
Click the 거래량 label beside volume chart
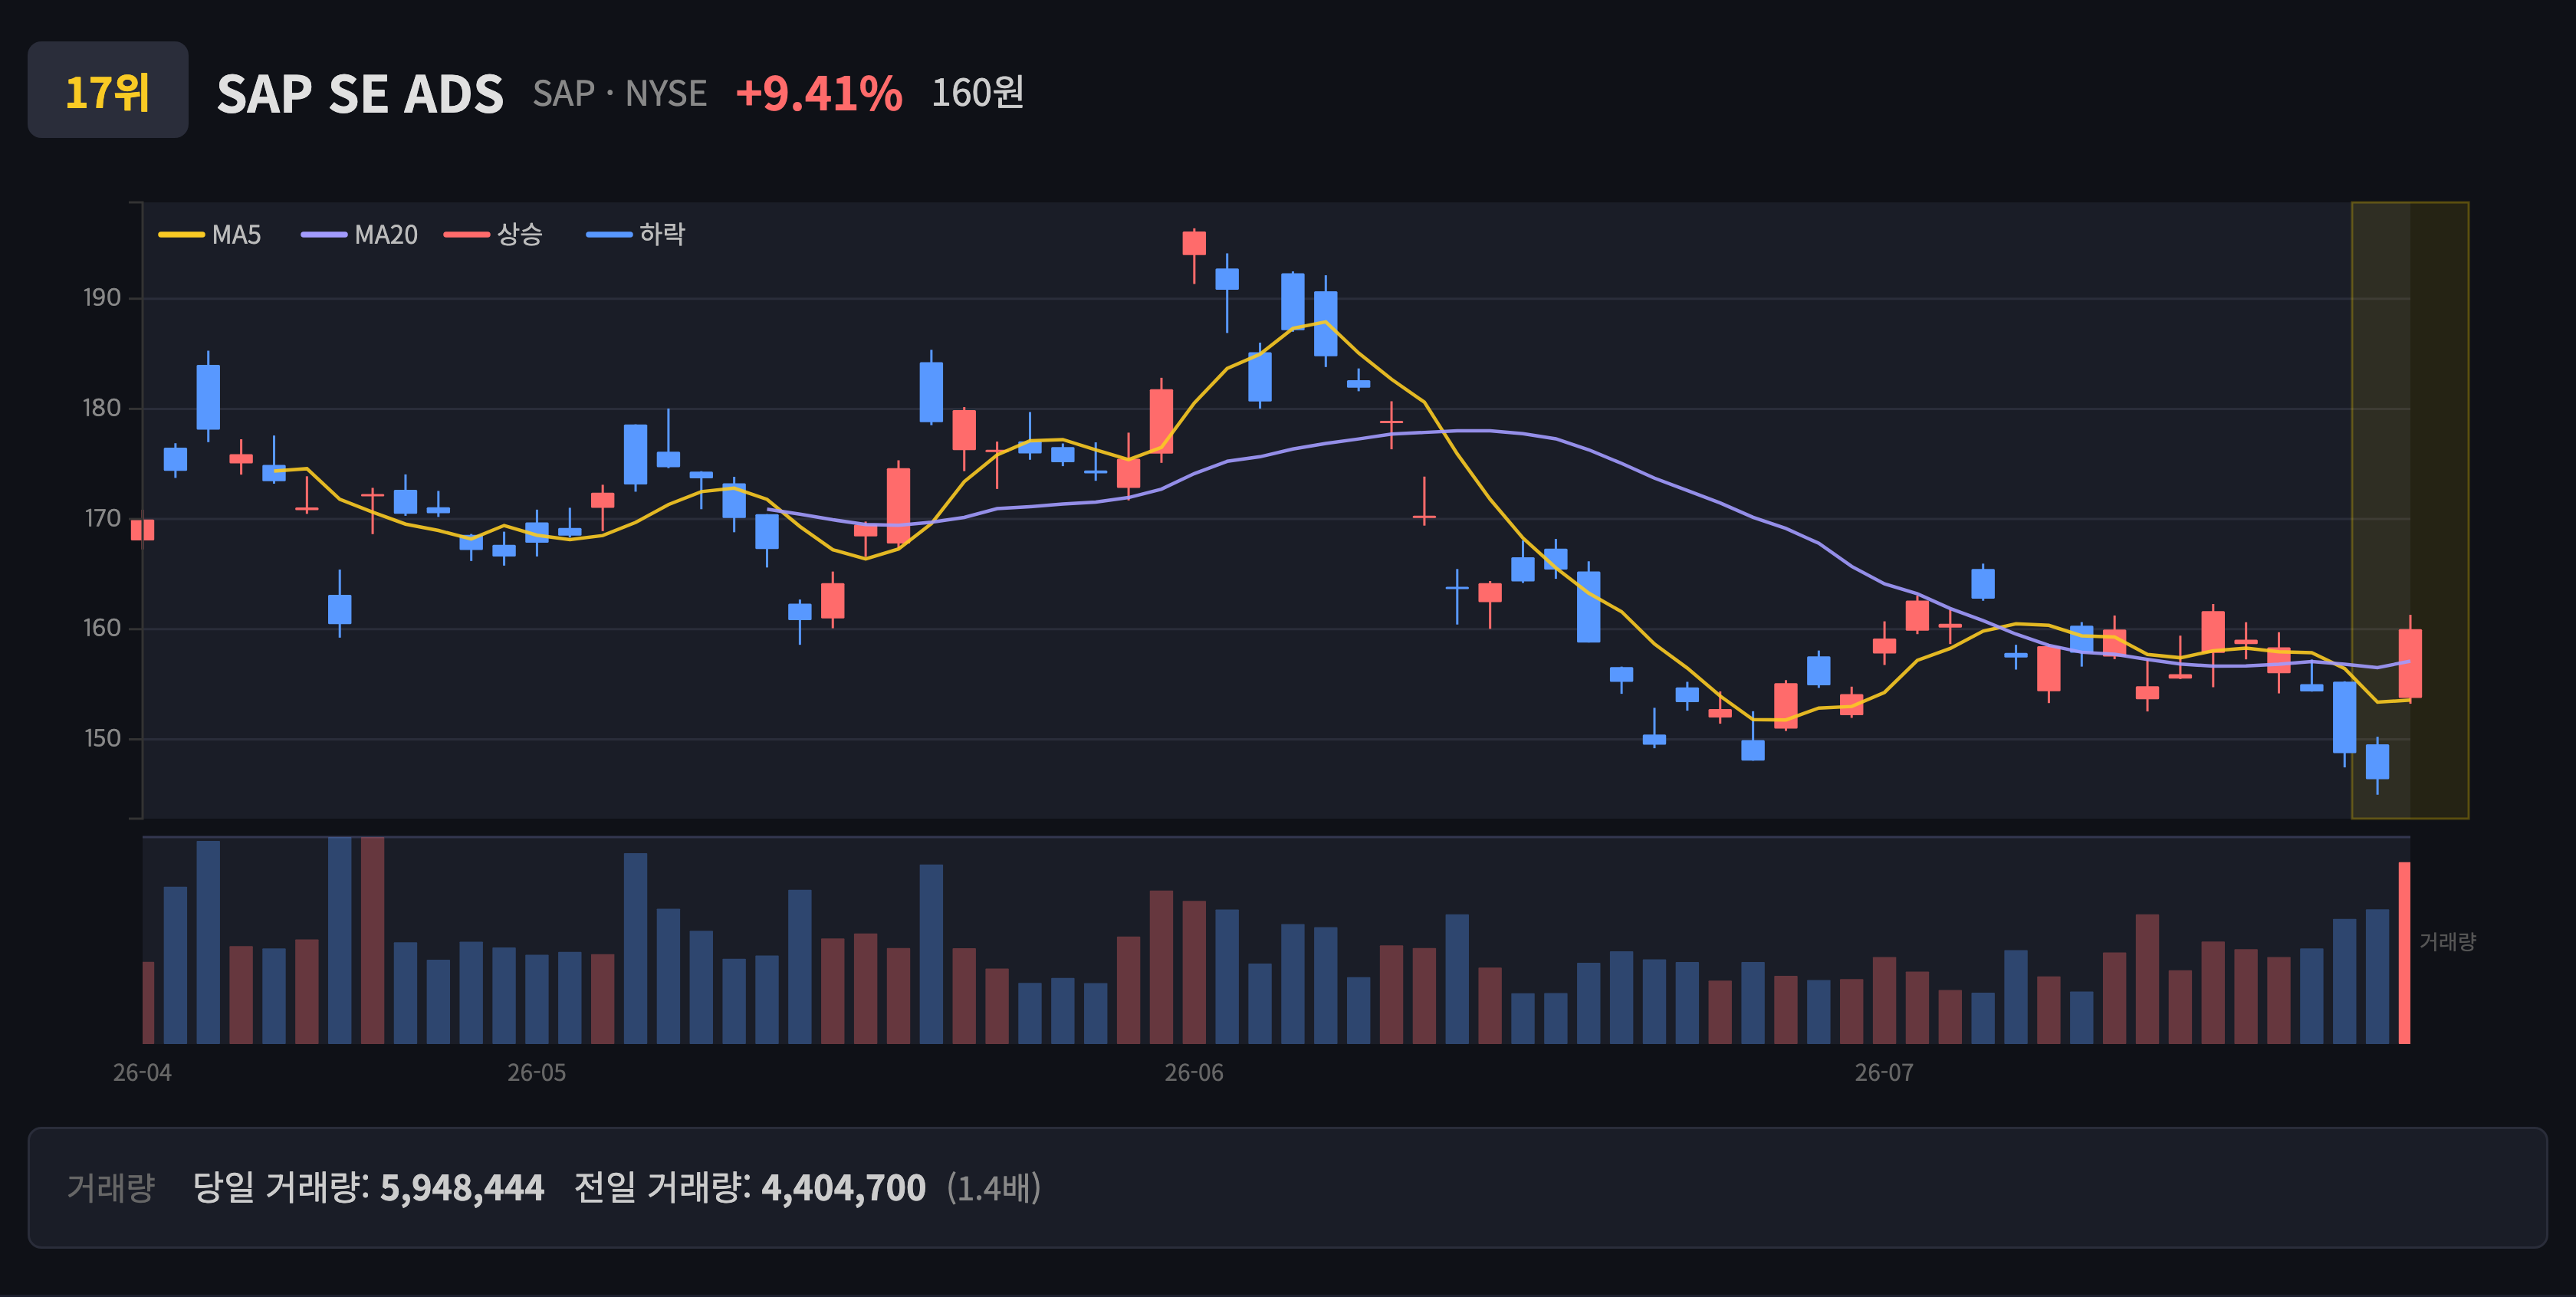[2447, 942]
